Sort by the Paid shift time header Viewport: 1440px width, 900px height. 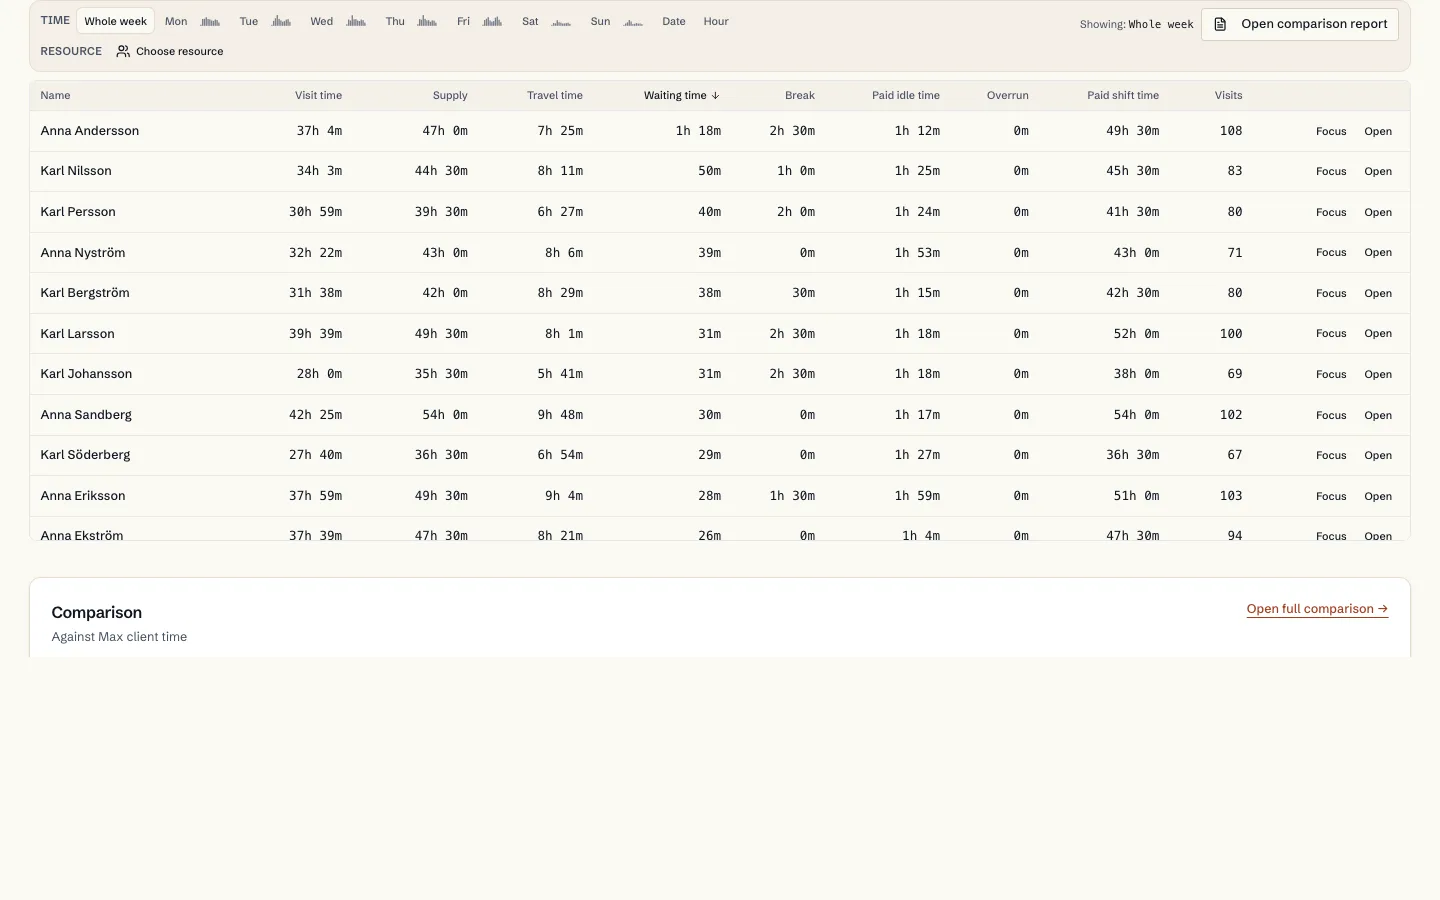pos(1123,96)
